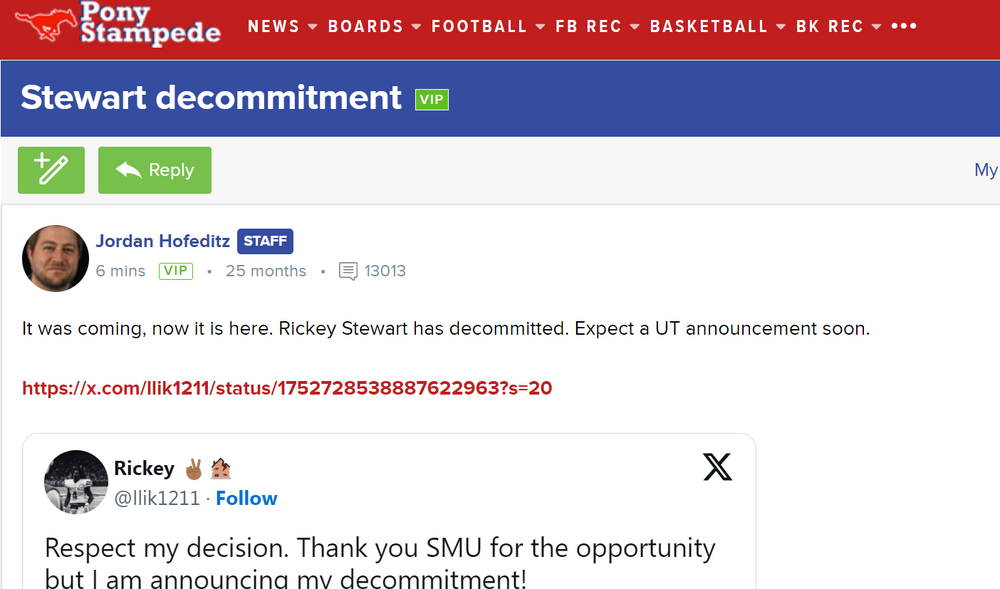Viewport: 1000px width, 589px height.
Task: Open the FOOTBALL dropdown menu
Action: [488, 27]
